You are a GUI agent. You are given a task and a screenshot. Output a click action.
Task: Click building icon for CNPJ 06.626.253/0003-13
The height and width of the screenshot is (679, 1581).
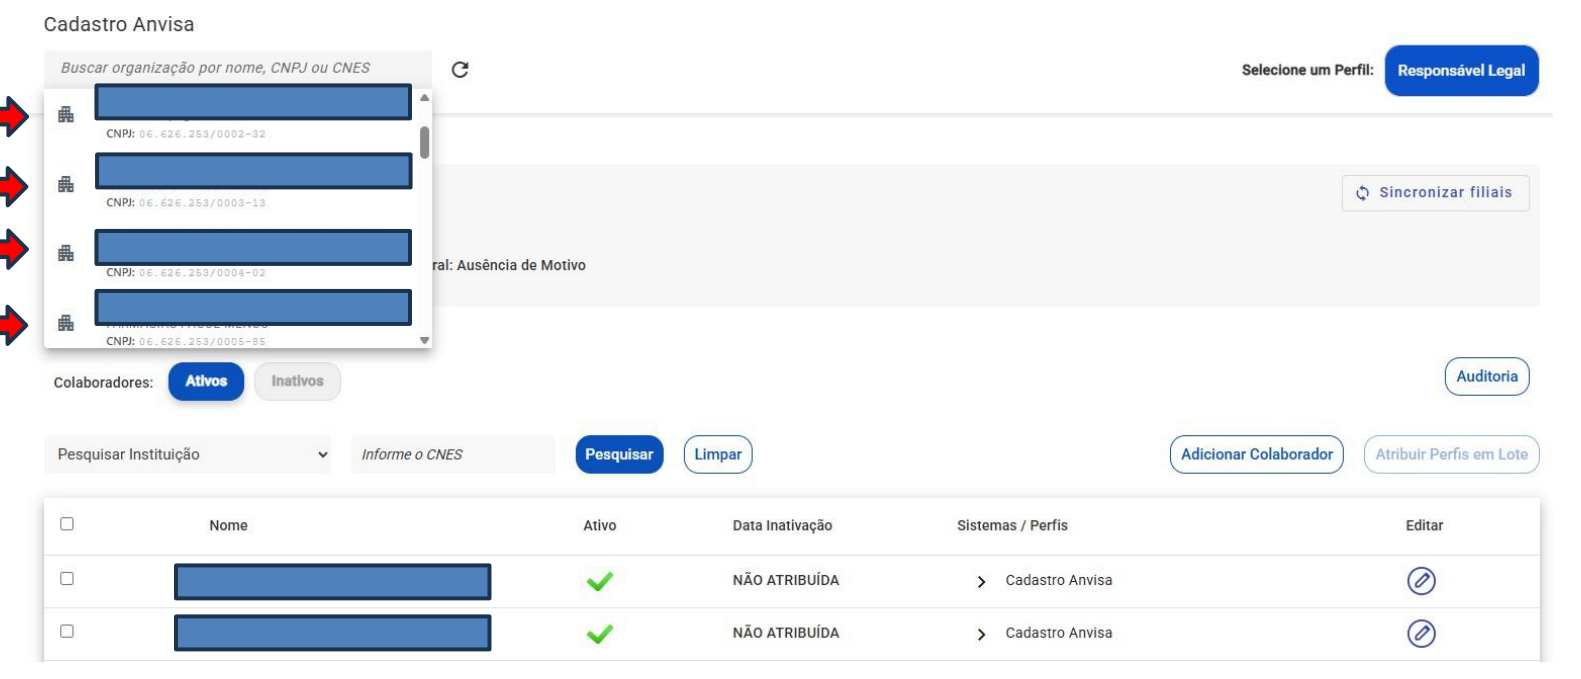tap(66, 184)
